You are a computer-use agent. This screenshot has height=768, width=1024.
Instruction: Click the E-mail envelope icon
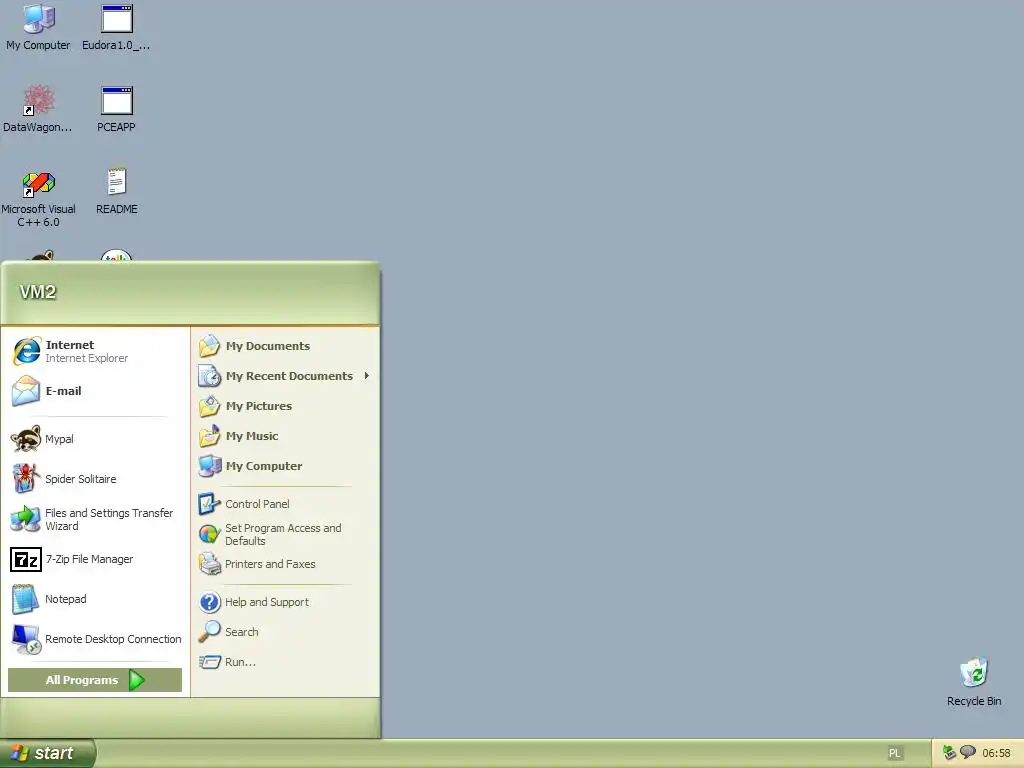click(26, 391)
